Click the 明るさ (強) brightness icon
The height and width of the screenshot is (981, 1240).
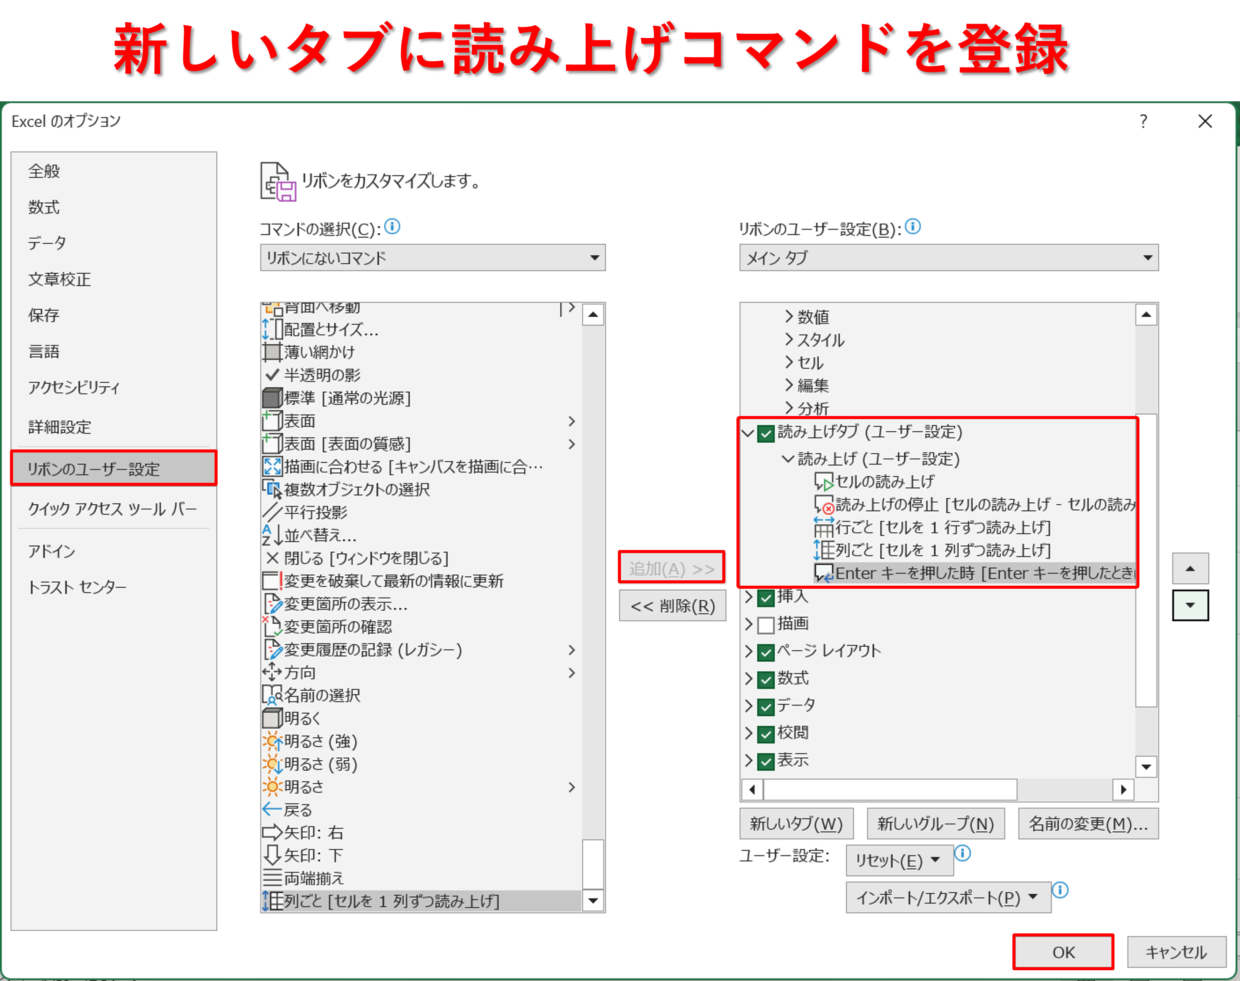pyautogui.click(x=272, y=741)
